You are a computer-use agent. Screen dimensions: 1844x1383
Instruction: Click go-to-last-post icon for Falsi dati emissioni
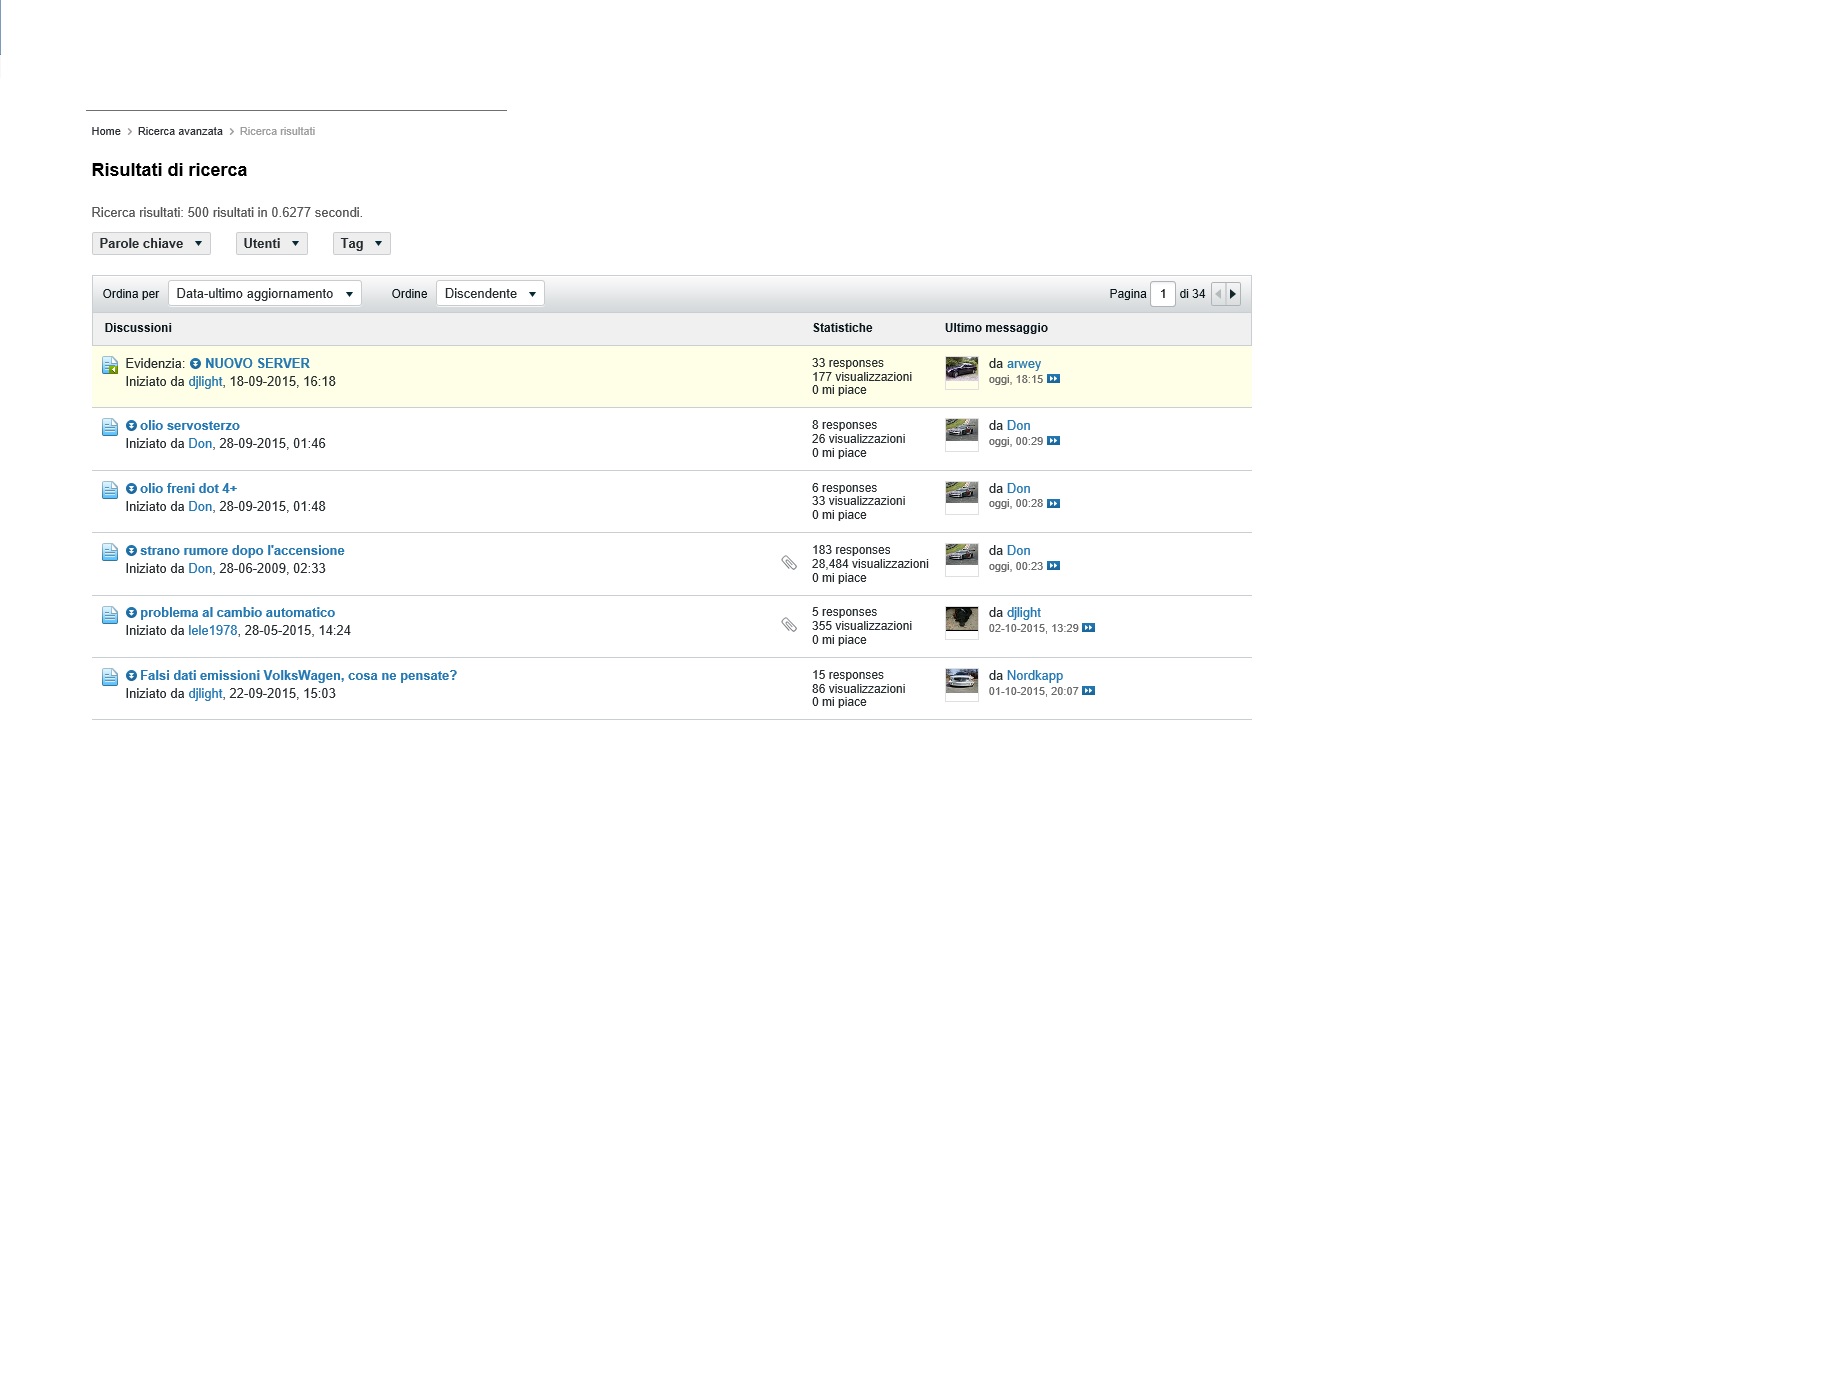1088,691
